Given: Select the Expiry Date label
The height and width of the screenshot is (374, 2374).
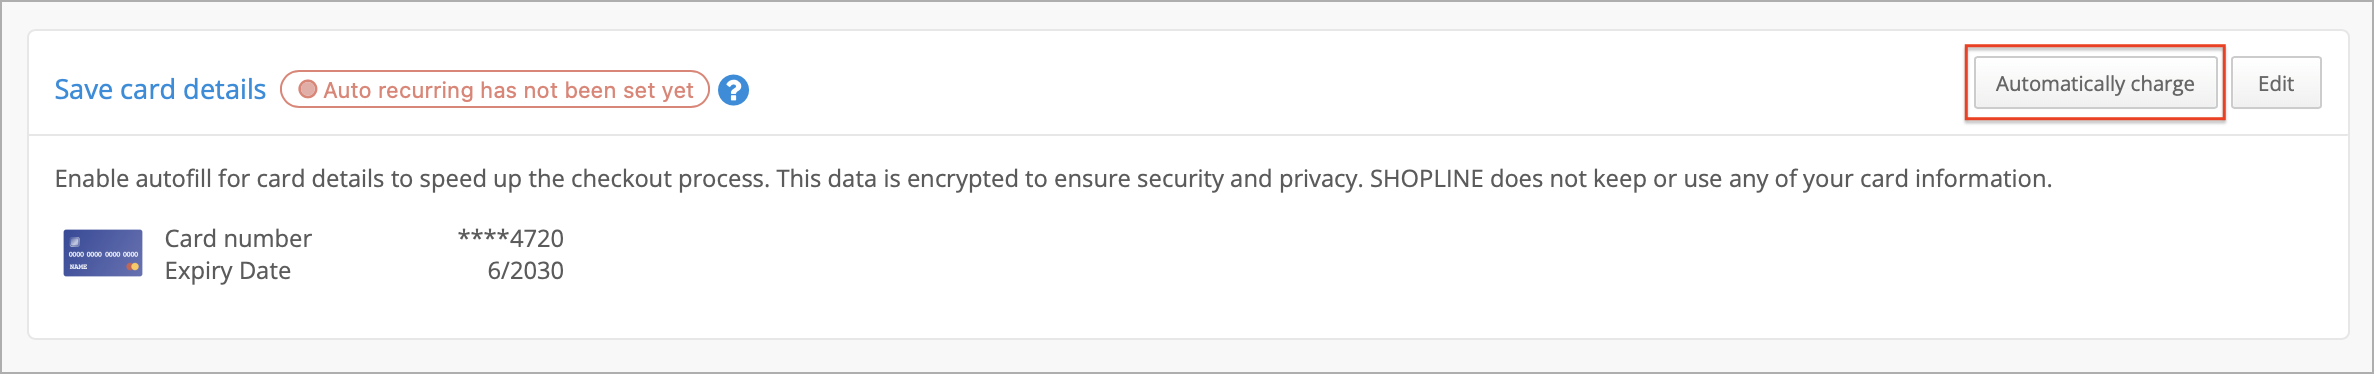Looking at the screenshot, I should tap(228, 271).
